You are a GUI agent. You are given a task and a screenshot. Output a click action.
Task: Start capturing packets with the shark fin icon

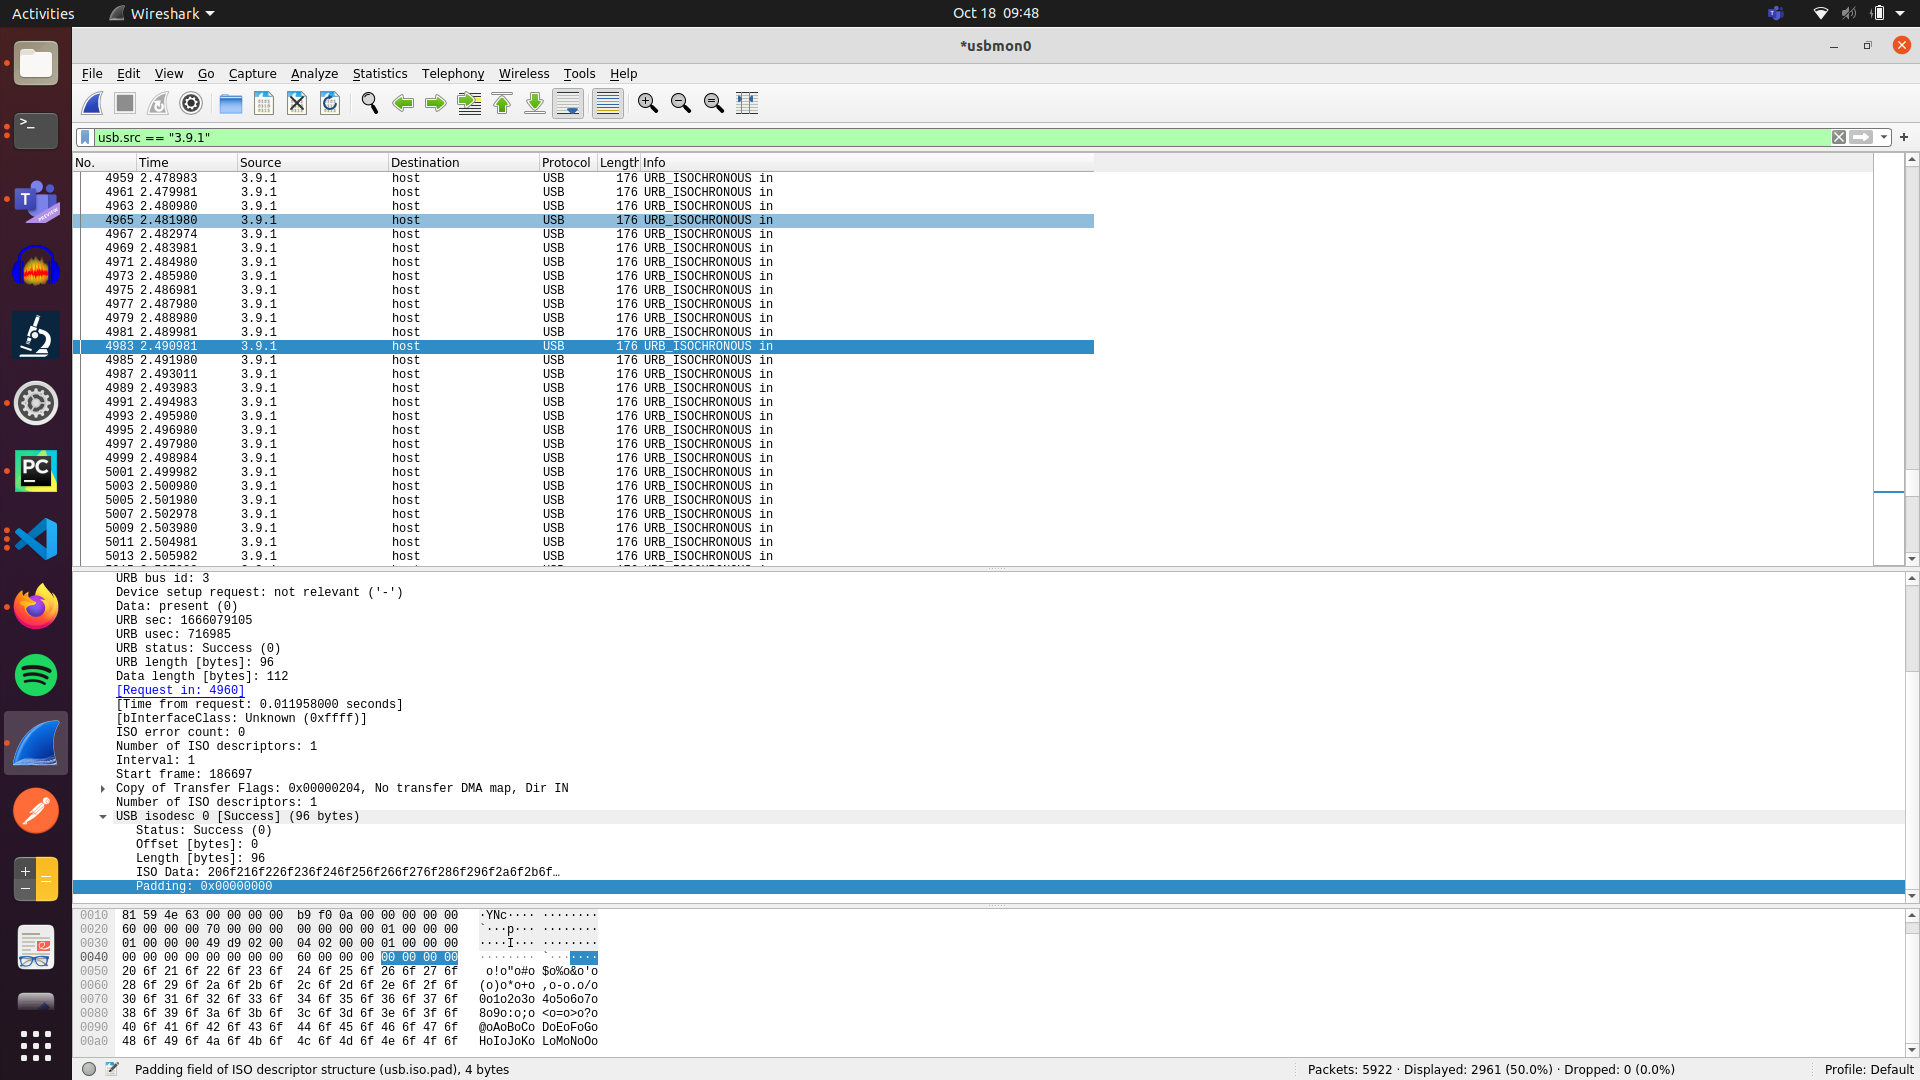[92, 103]
